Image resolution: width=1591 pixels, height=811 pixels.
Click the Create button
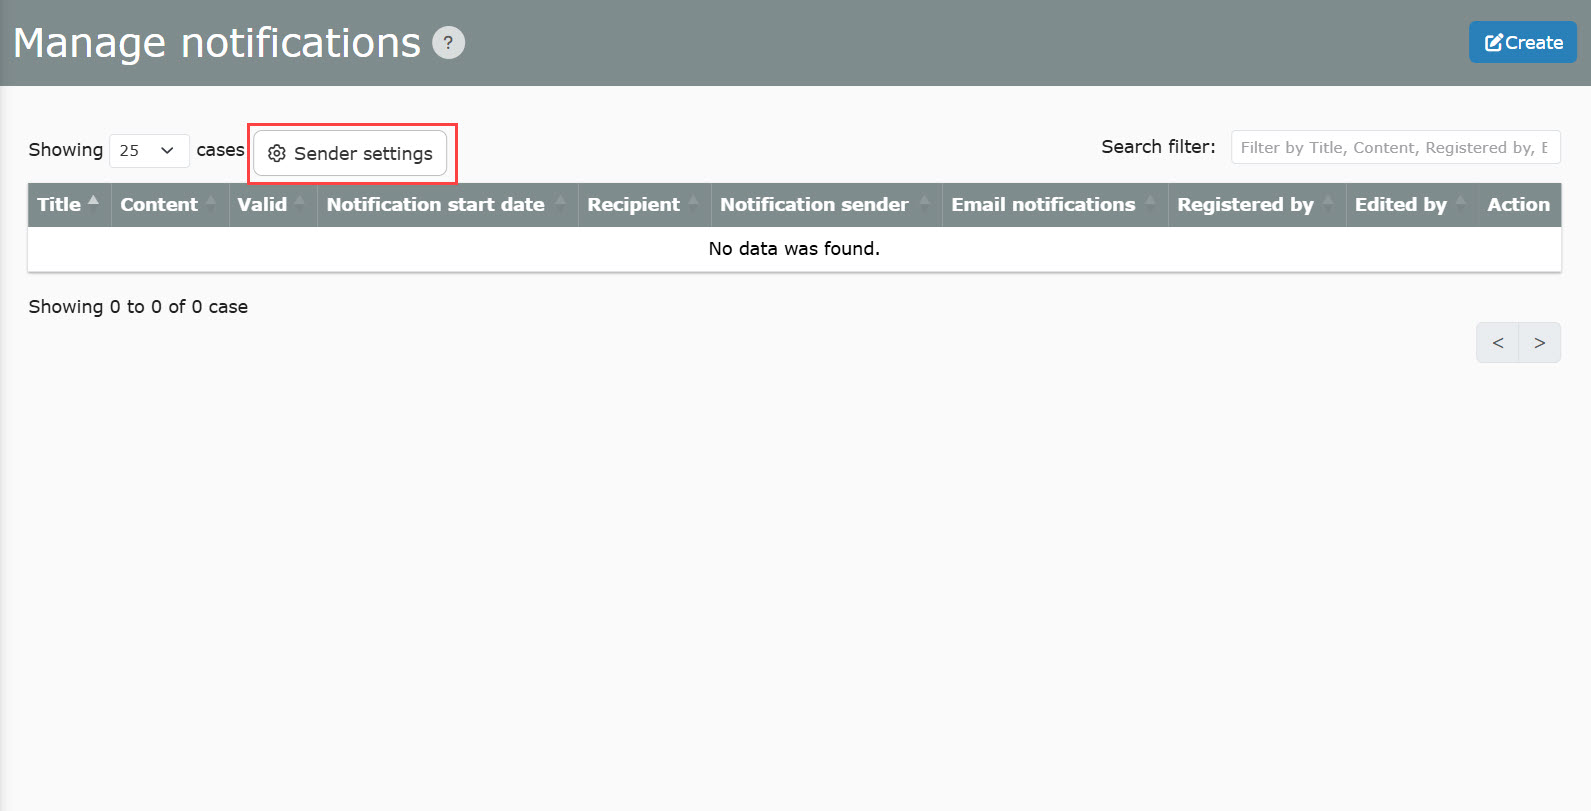click(x=1522, y=43)
